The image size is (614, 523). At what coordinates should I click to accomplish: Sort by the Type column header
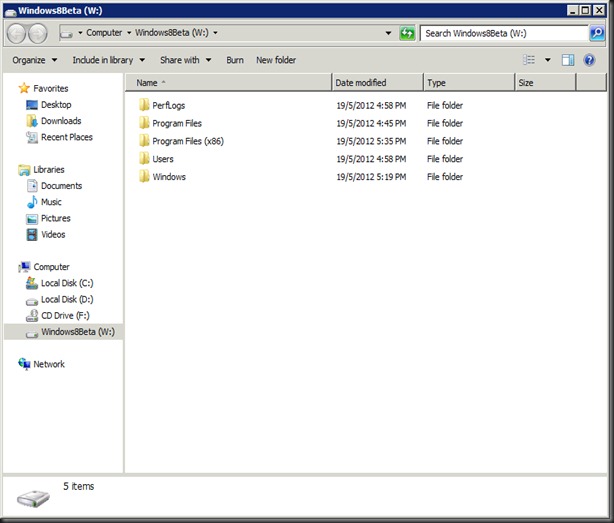[x=469, y=83]
